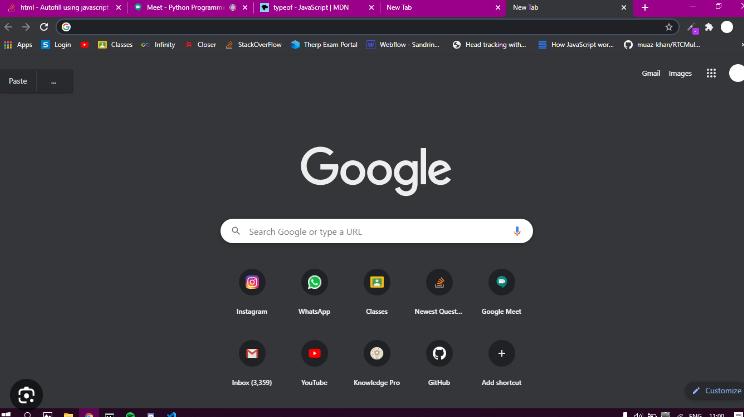The width and height of the screenshot is (744, 417).
Task: Click the ellipsis button beside Paste
Action: 54,81
